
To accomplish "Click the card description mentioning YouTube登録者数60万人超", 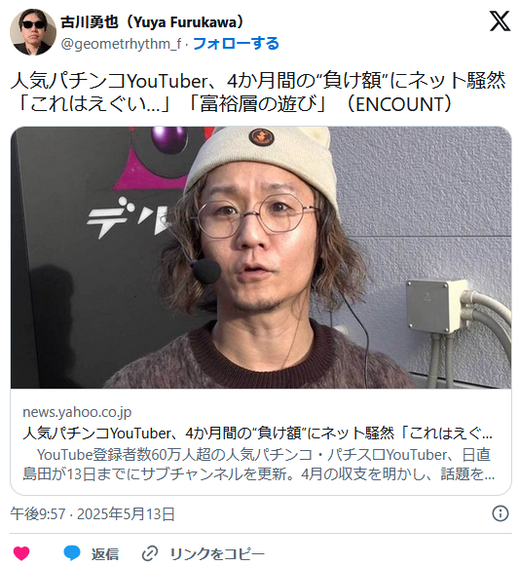I will coord(258,464).
